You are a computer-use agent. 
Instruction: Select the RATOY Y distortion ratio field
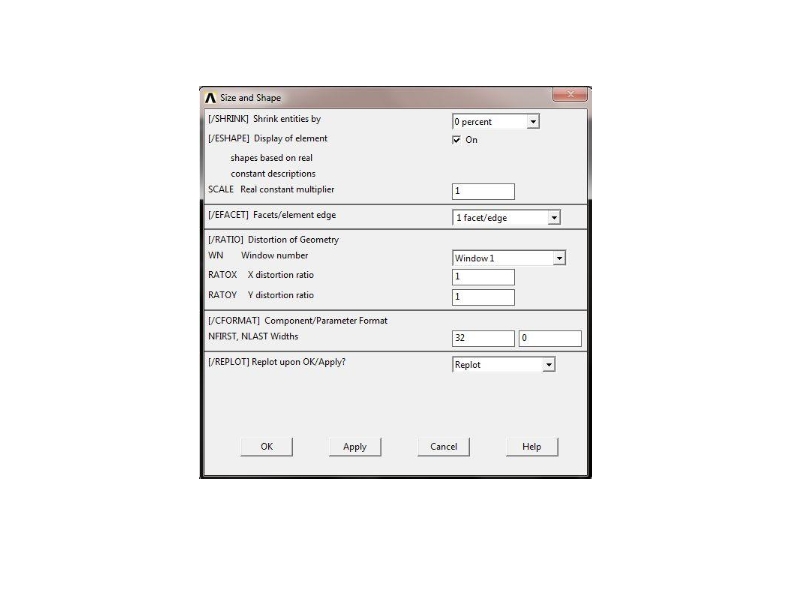point(483,297)
